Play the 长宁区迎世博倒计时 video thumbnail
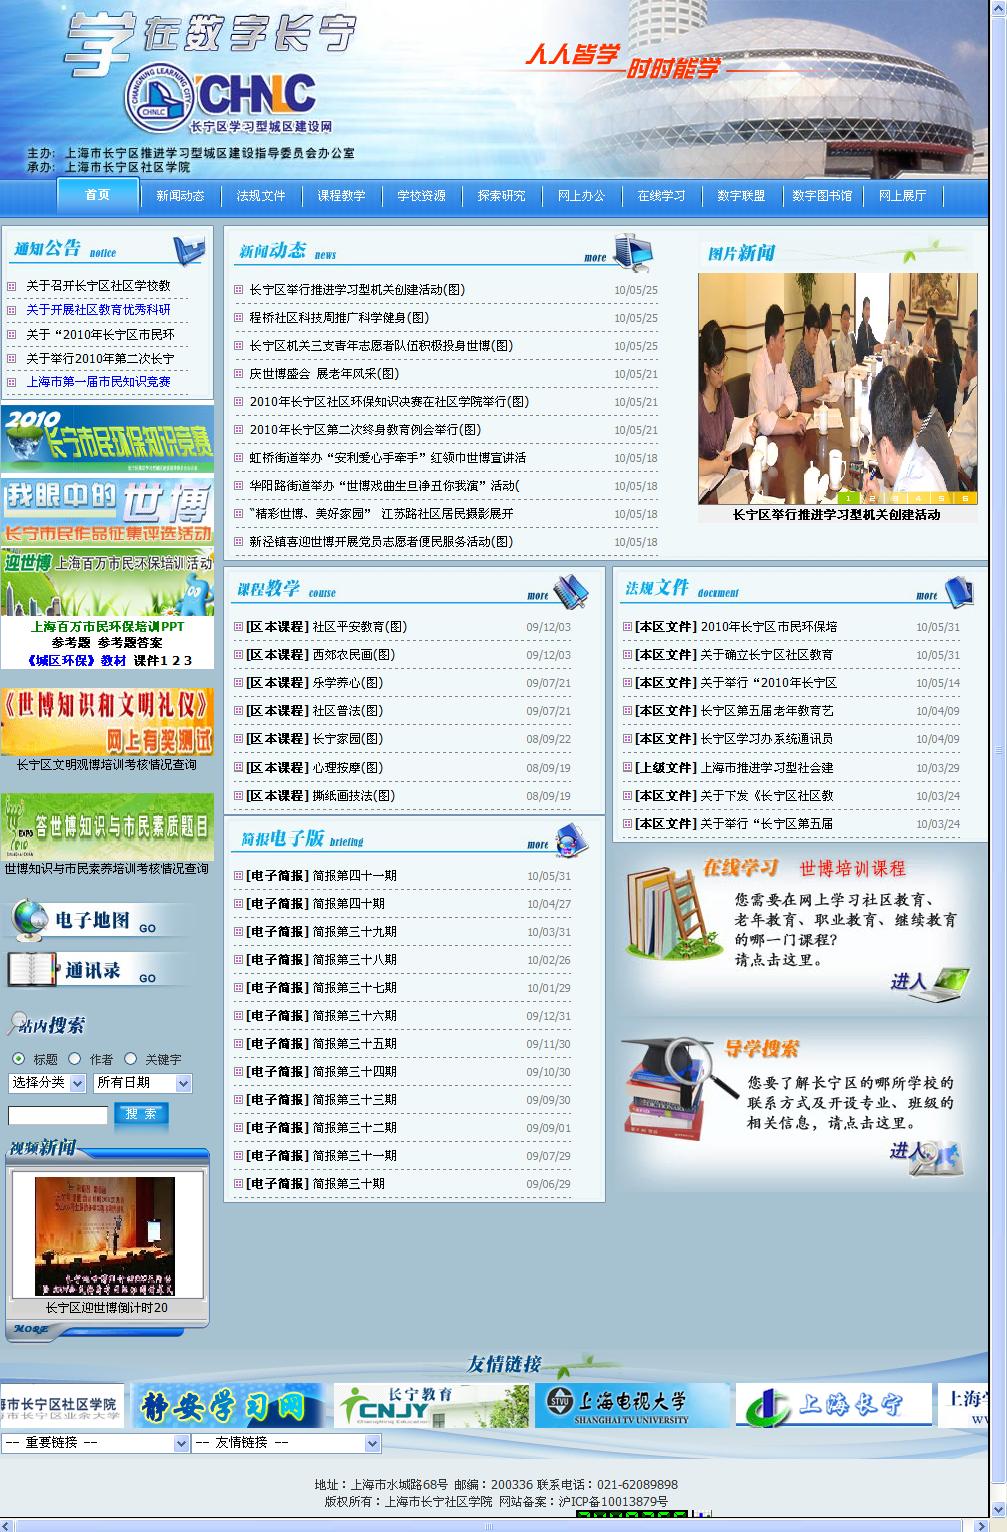 tap(105, 1237)
